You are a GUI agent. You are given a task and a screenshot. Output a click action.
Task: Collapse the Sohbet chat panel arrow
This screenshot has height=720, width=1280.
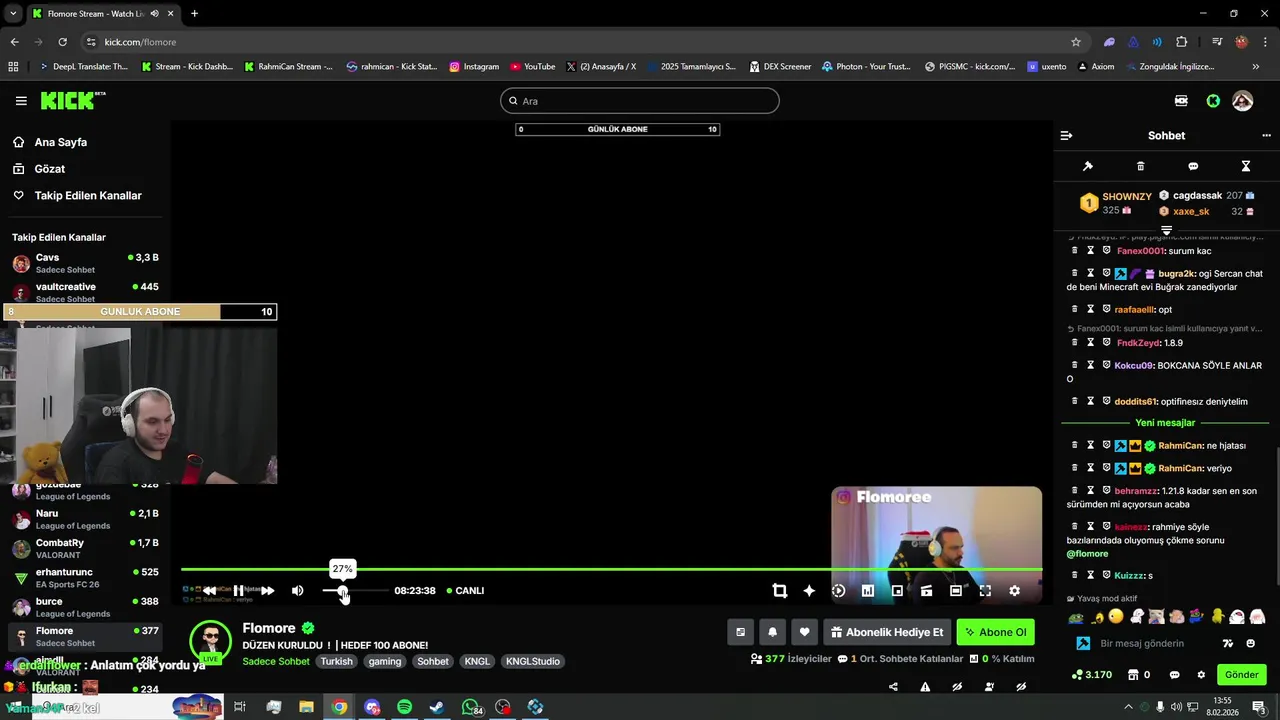point(1066,136)
